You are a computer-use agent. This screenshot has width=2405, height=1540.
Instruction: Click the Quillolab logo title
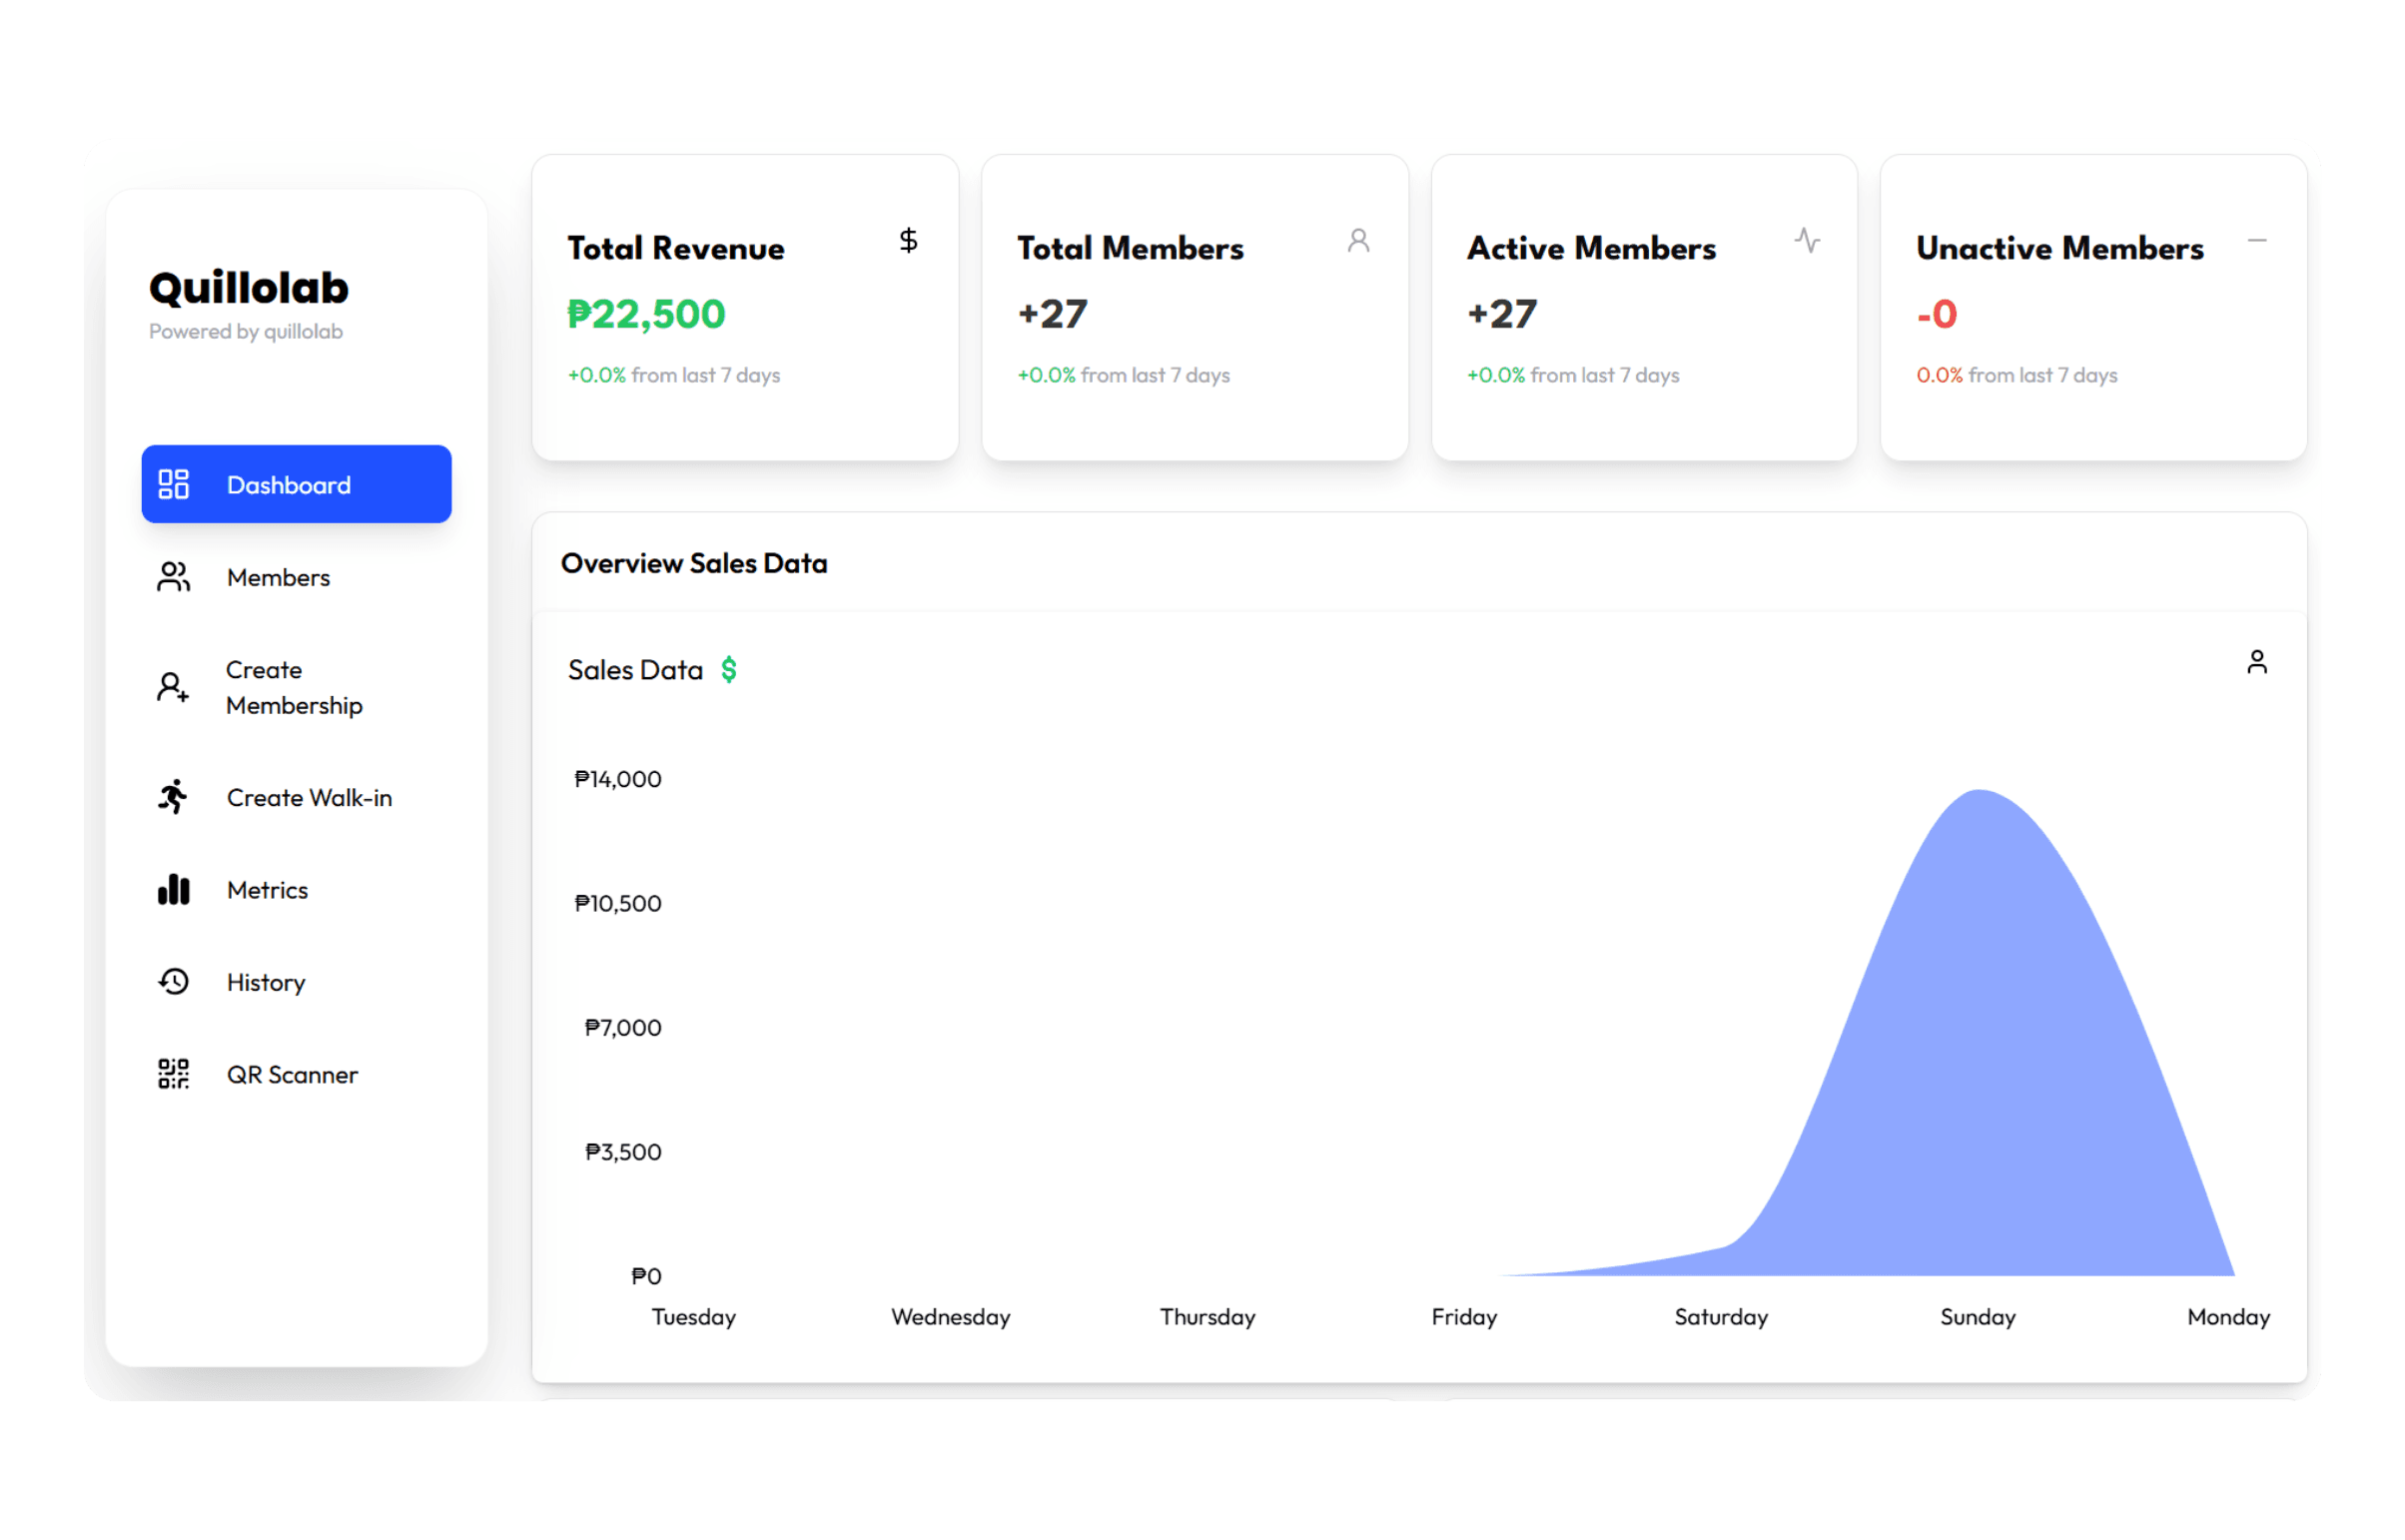click(x=249, y=288)
